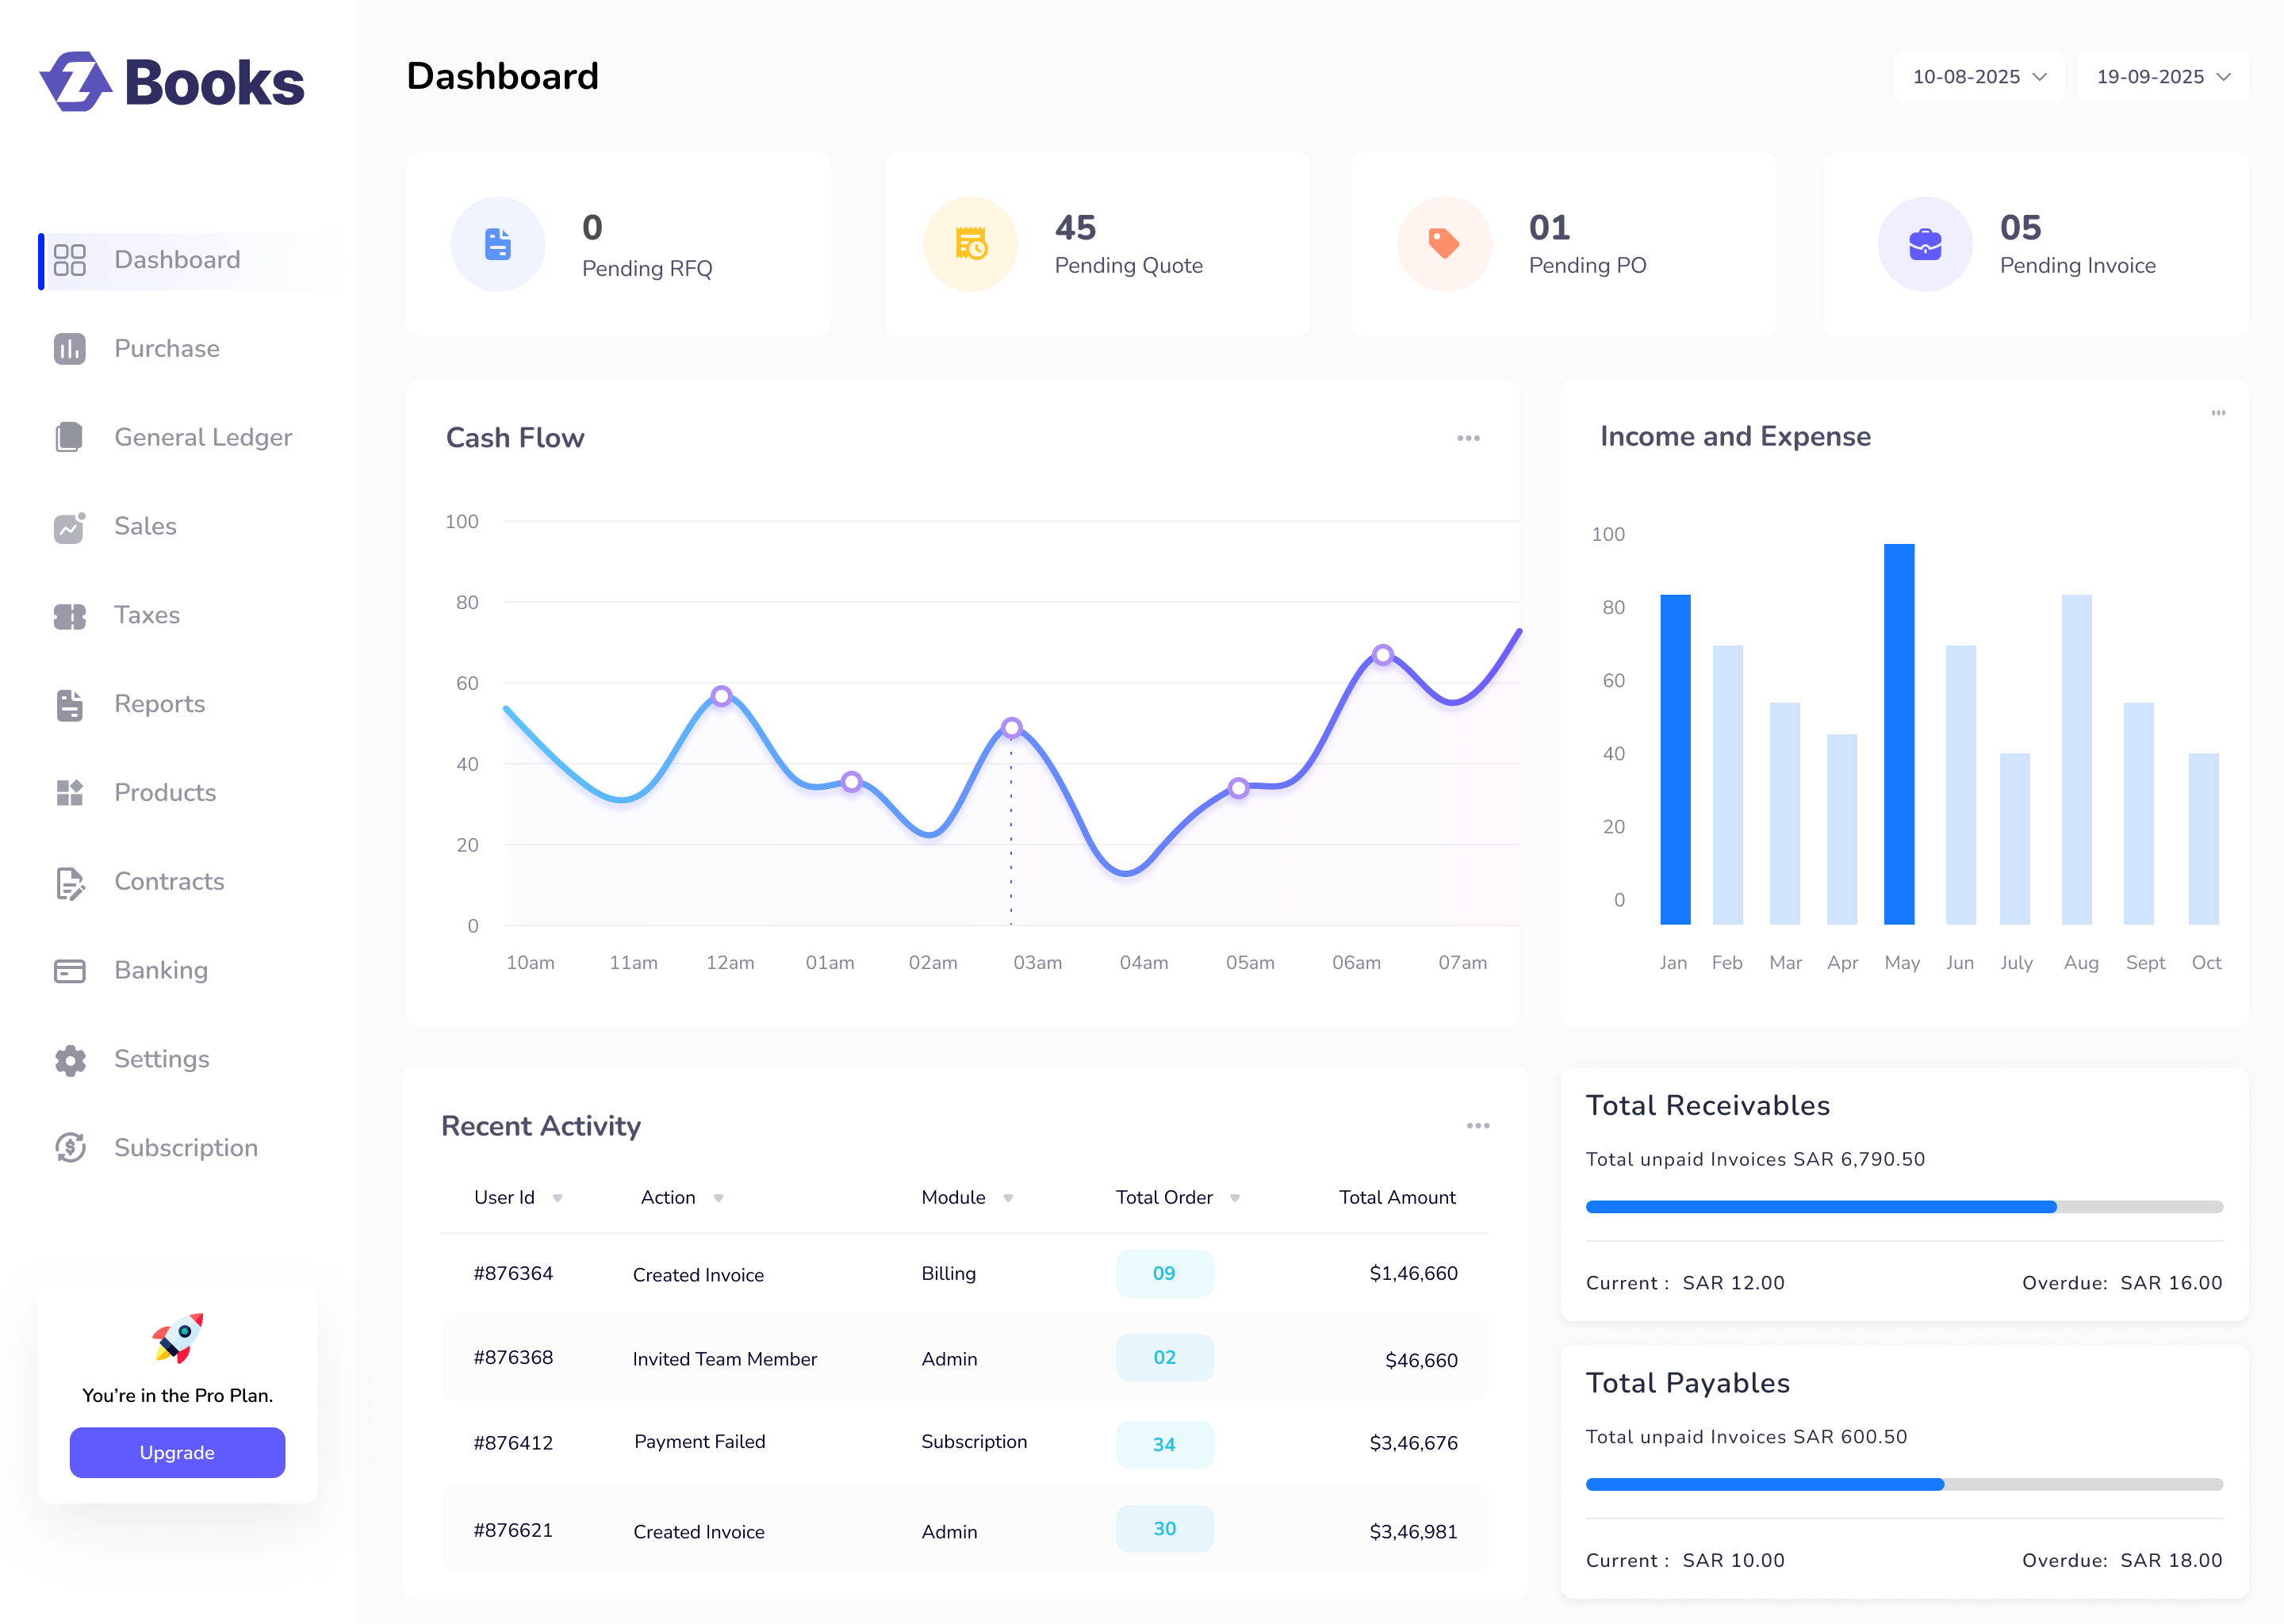The width and height of the screenshot is (2284, 1624).
Task: Open the 10-08-2025 start date dropdown
Action: click(1978, 77)
